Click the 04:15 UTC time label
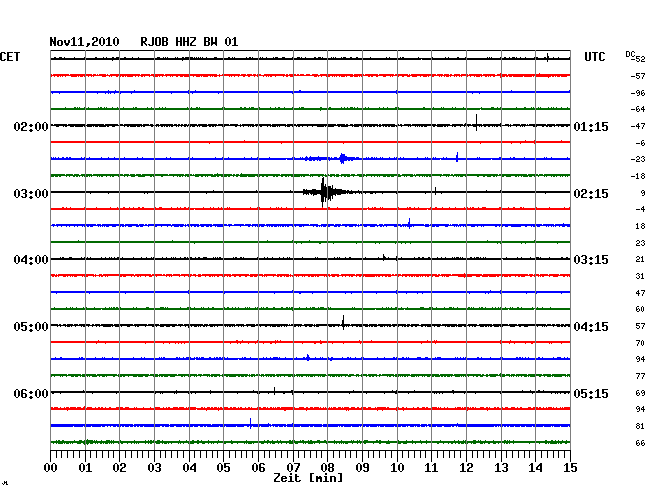The width and height of the screenshot is (650, 494). [591, 327]
